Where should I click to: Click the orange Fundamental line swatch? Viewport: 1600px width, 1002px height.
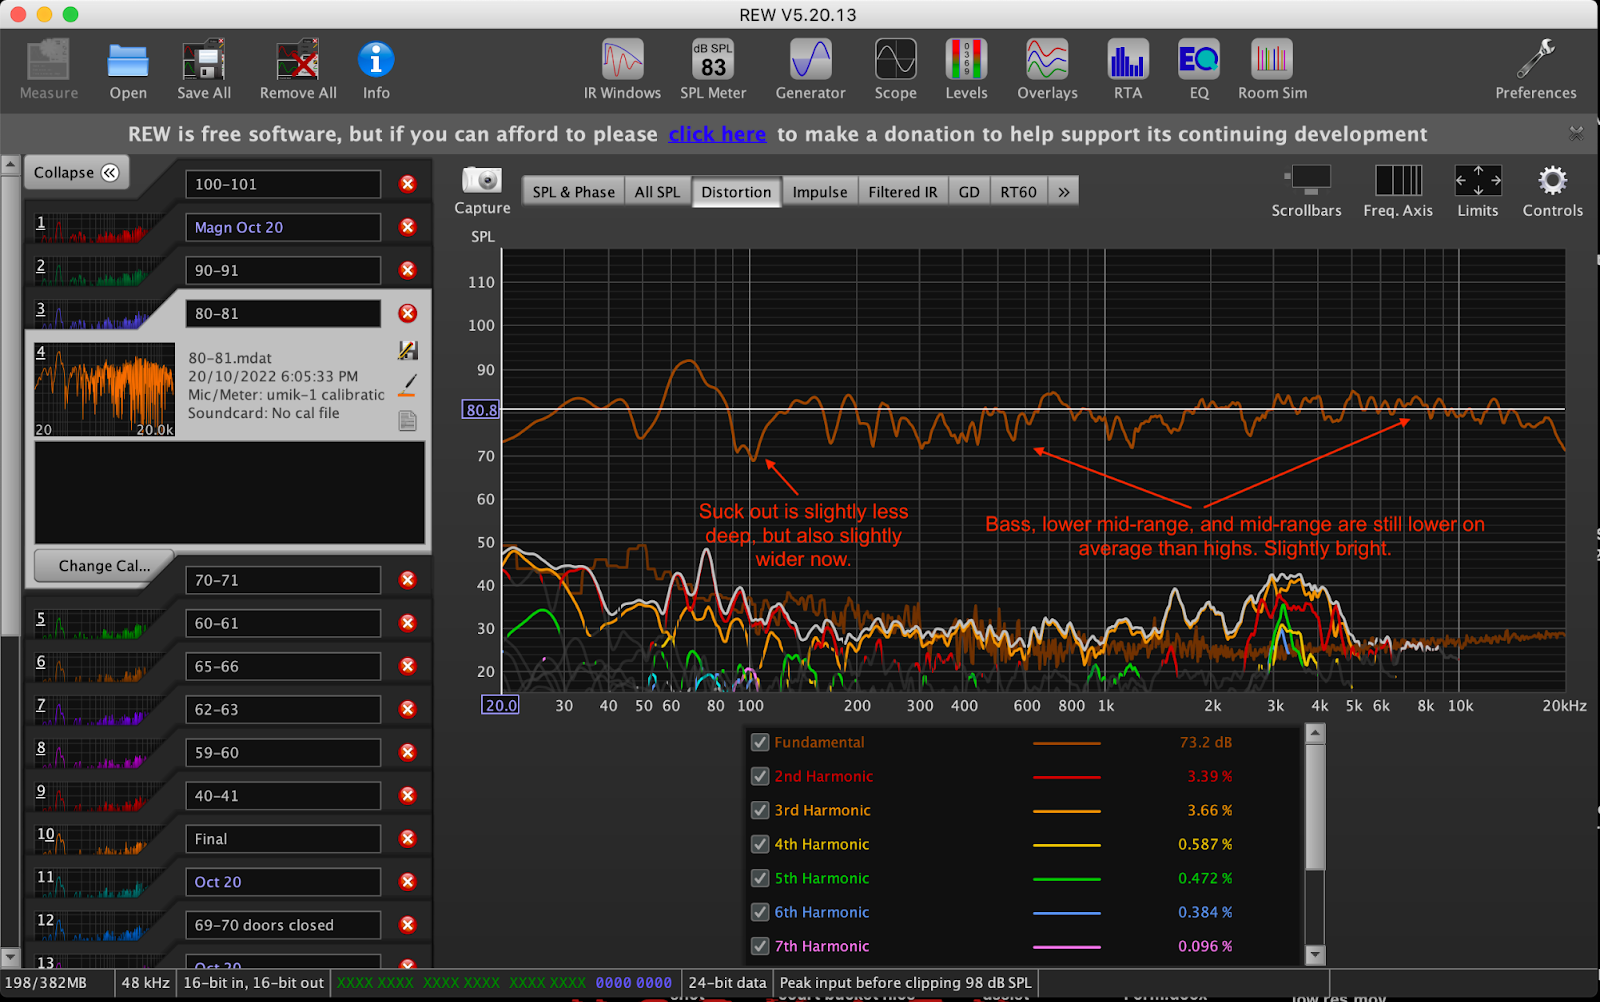[1066, 743]
